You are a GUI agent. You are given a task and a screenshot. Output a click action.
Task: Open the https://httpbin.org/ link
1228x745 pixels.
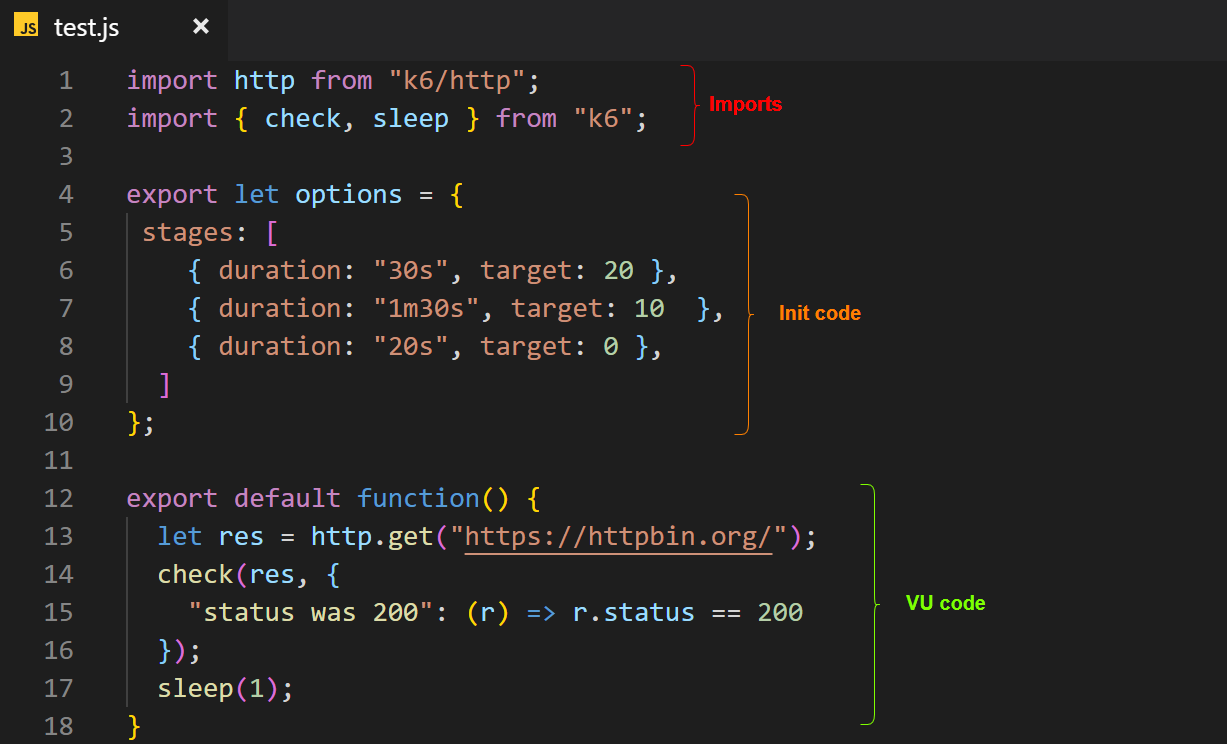[x=618, y=536]
